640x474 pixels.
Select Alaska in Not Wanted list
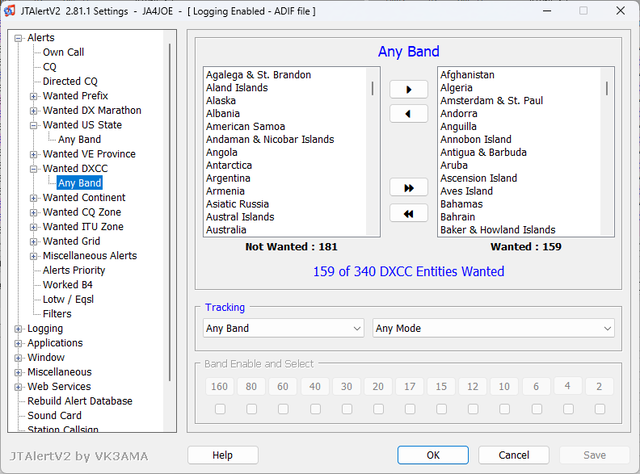(x=221, y=101)
